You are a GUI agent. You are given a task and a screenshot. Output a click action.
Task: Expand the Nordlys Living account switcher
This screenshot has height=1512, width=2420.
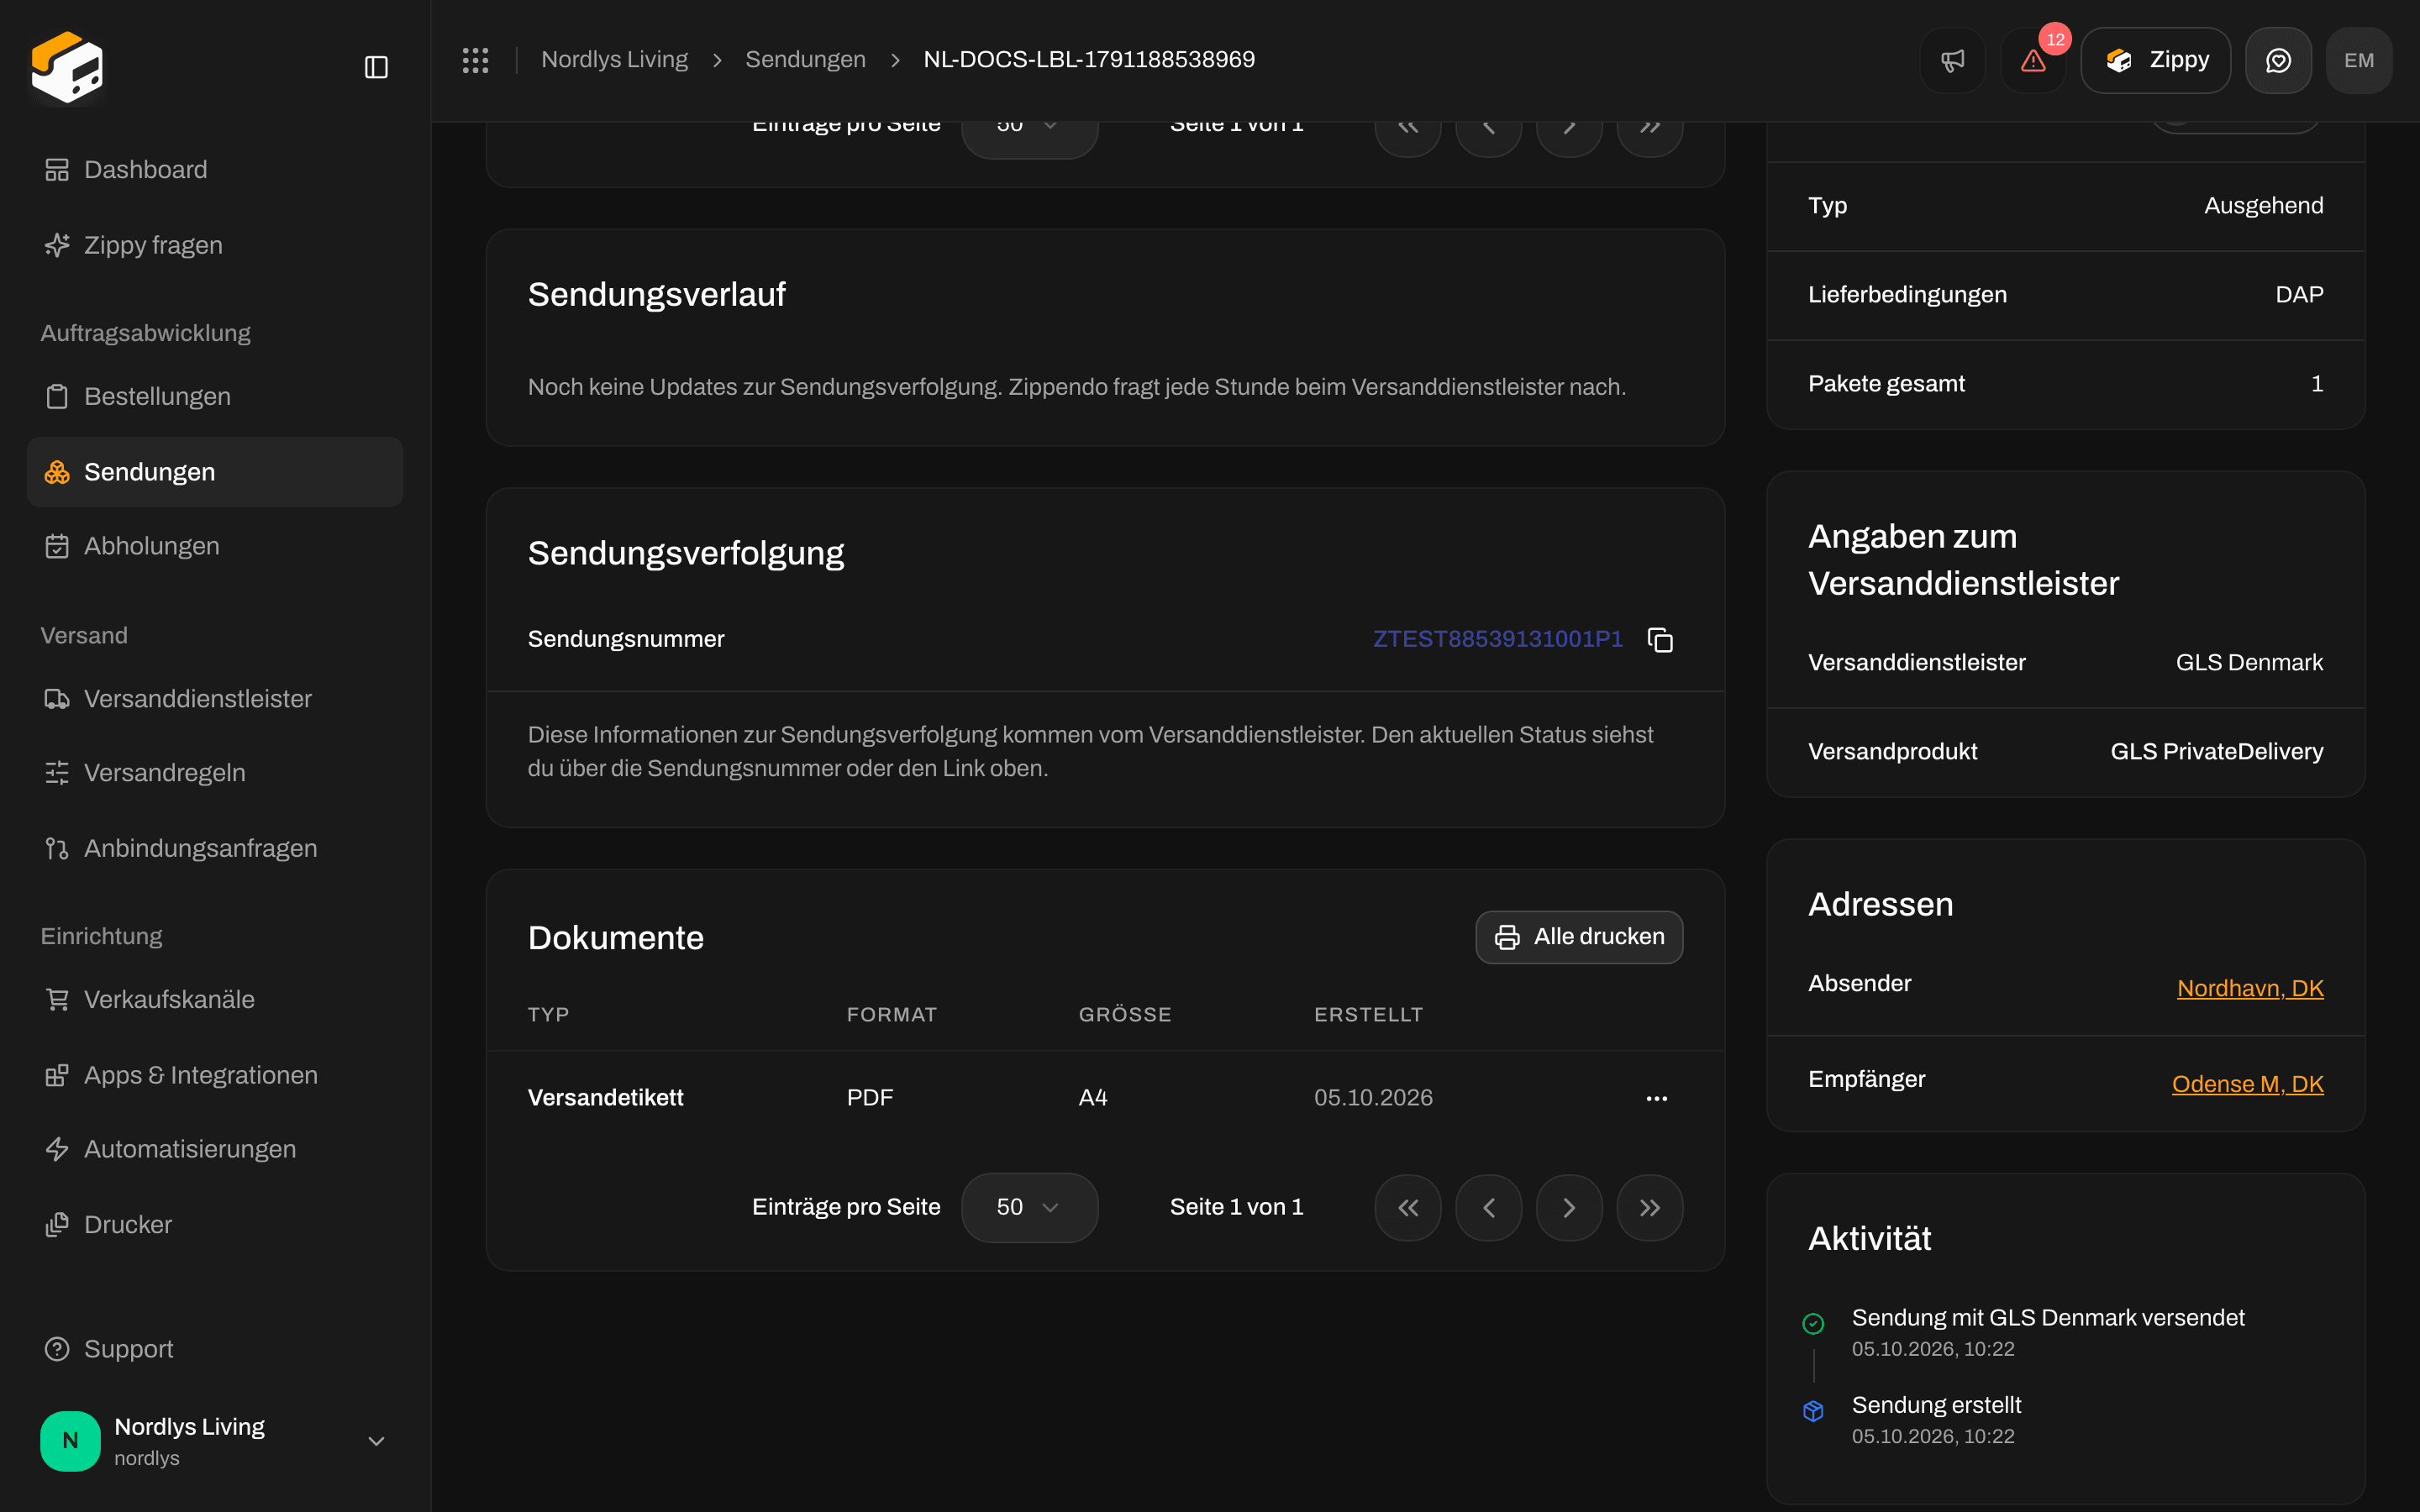215,1441
